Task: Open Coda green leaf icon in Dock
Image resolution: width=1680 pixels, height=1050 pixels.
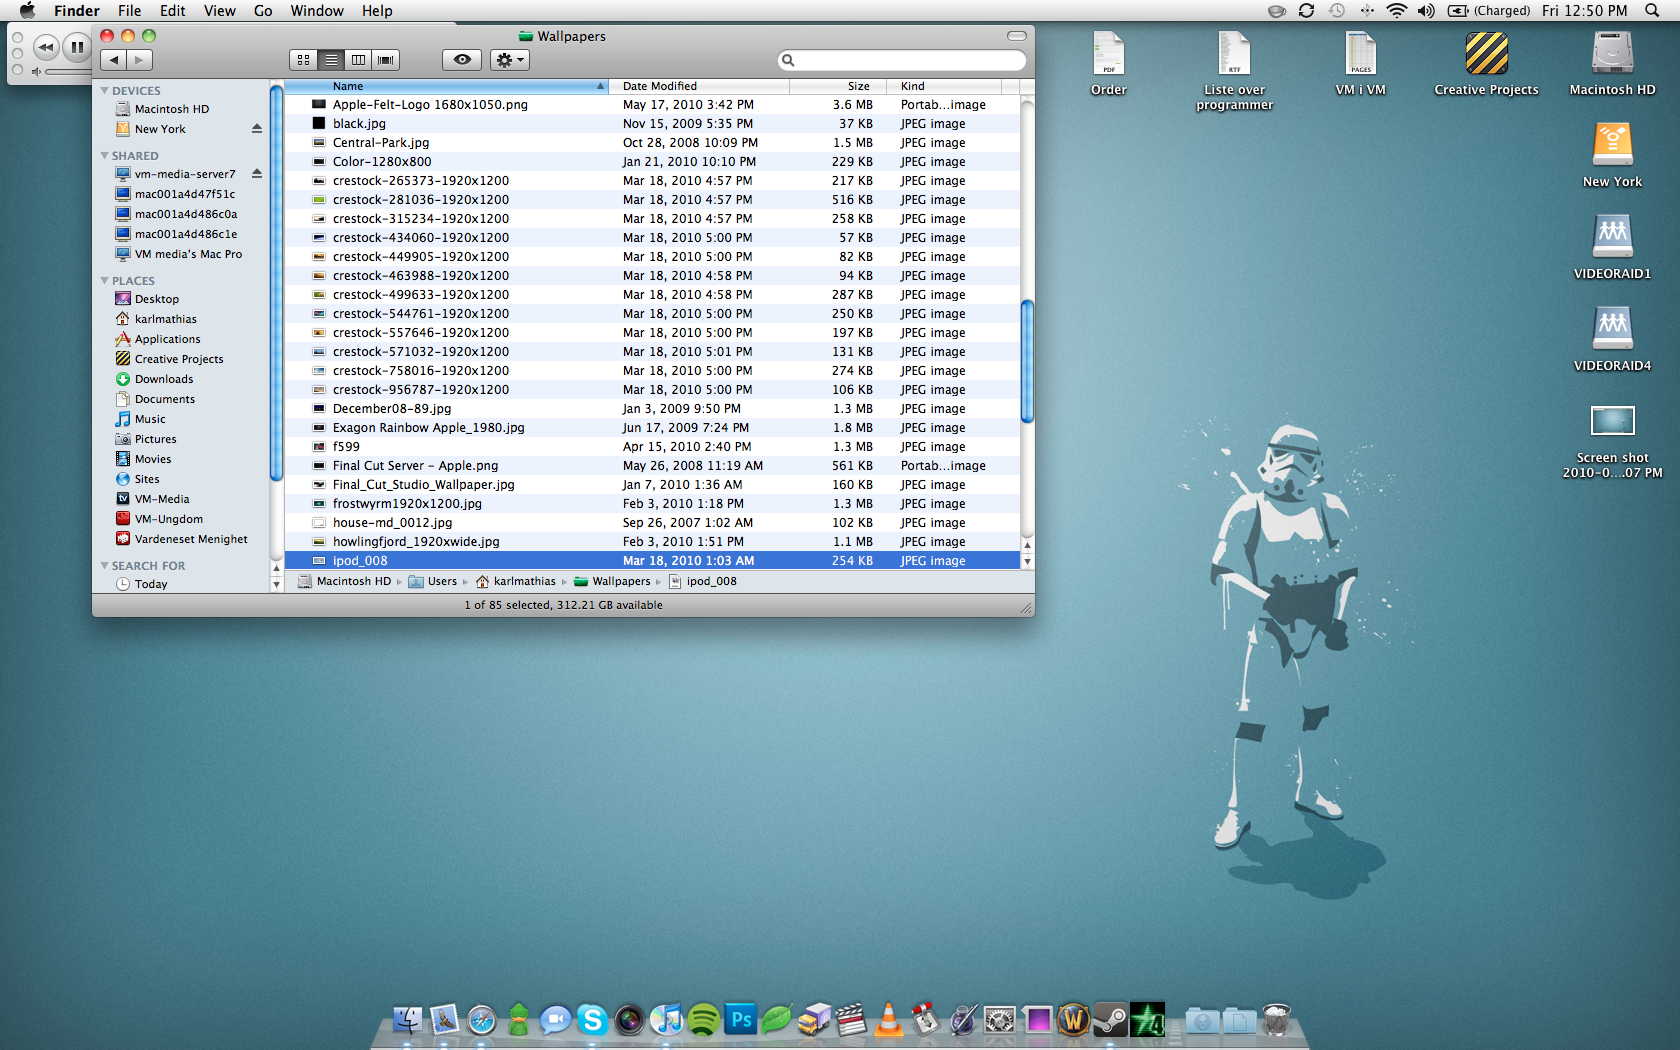Action: tap(777, 1019)
